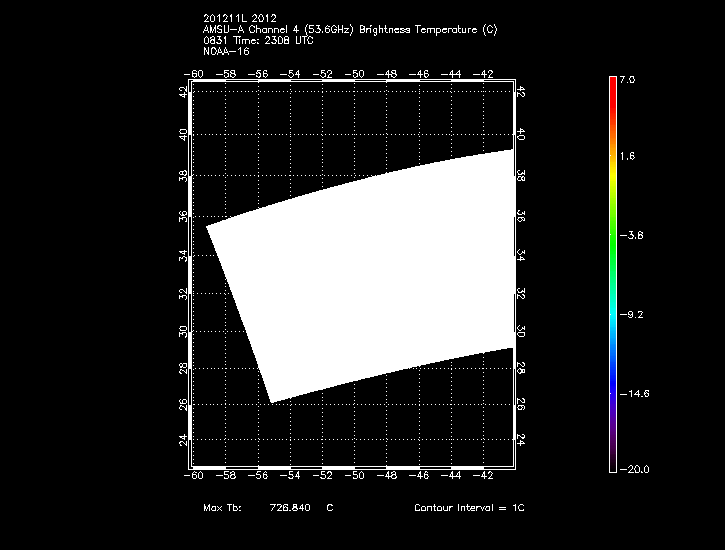Click the Max Tb value 726.840
Image resolution: width=725 pixels, height=550 pixels.
pos(289,509)
